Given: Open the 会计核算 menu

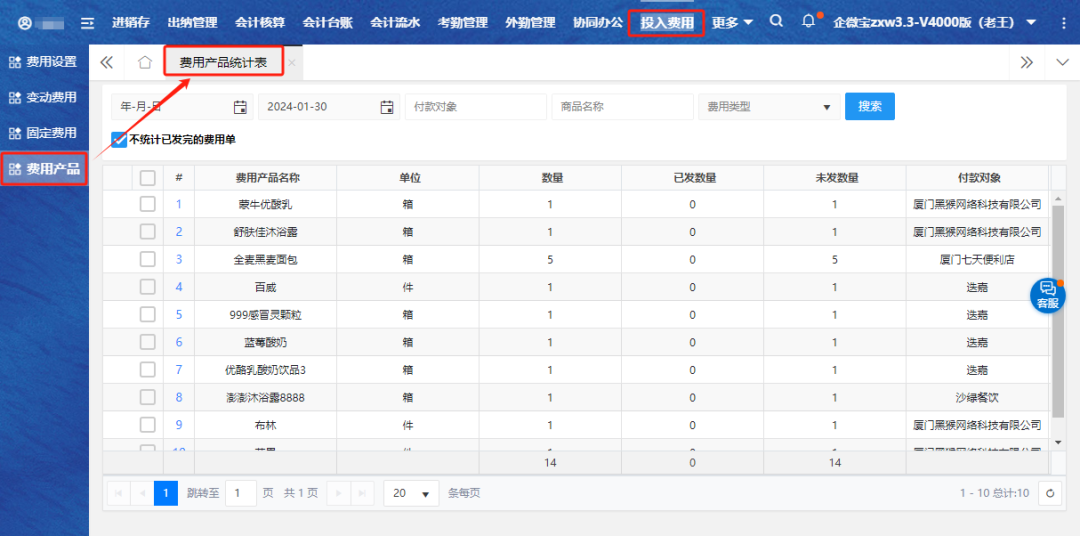Looking at the screenshot, I should tap(260, 22).
